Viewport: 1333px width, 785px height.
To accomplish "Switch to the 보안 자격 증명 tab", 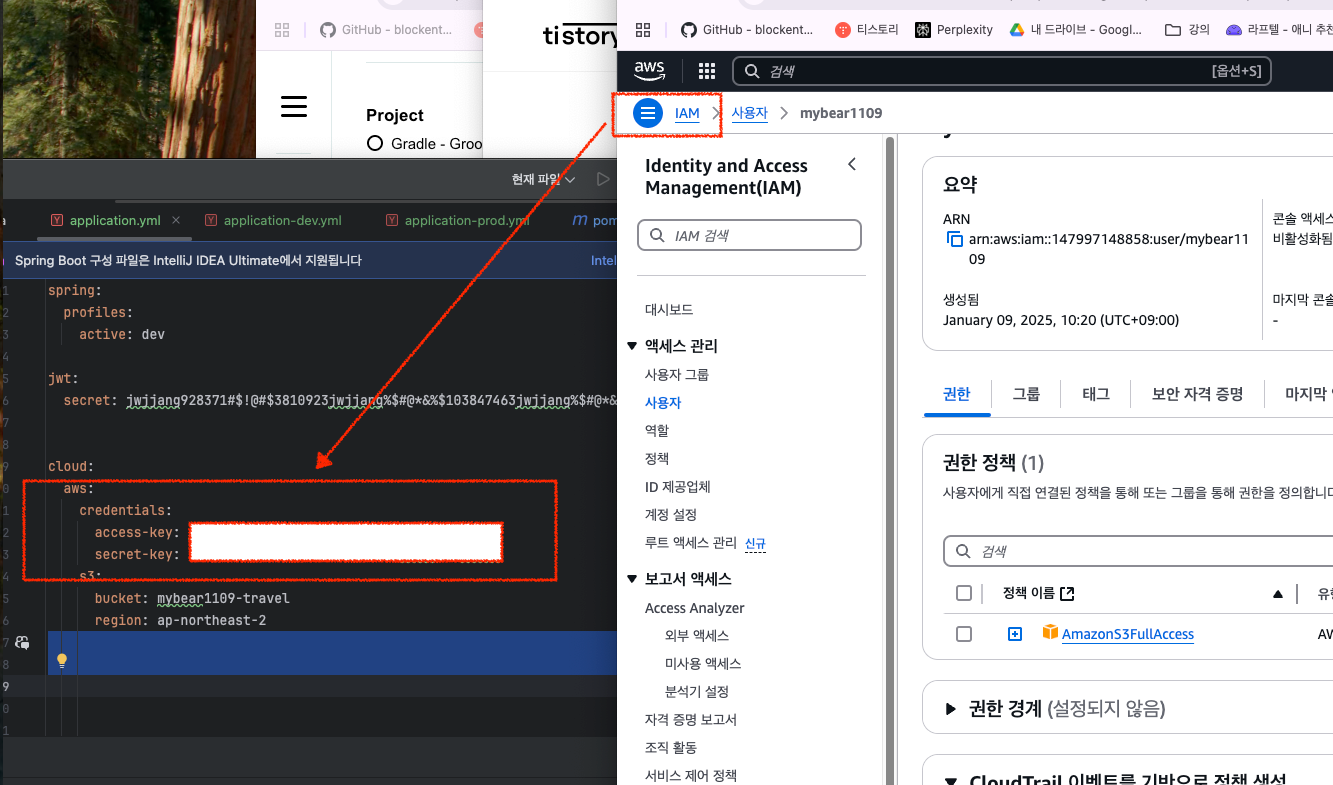I will tap(1198, 394).
